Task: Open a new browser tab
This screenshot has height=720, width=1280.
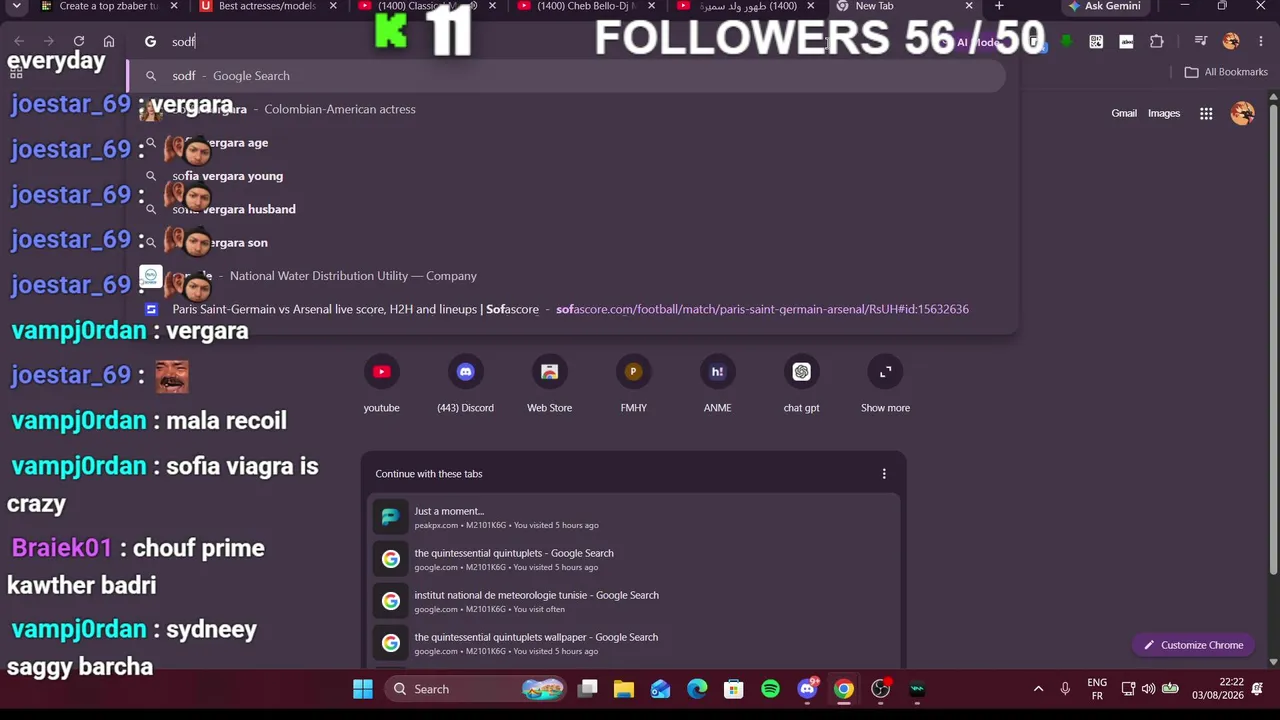Action: tap(999, 6)
